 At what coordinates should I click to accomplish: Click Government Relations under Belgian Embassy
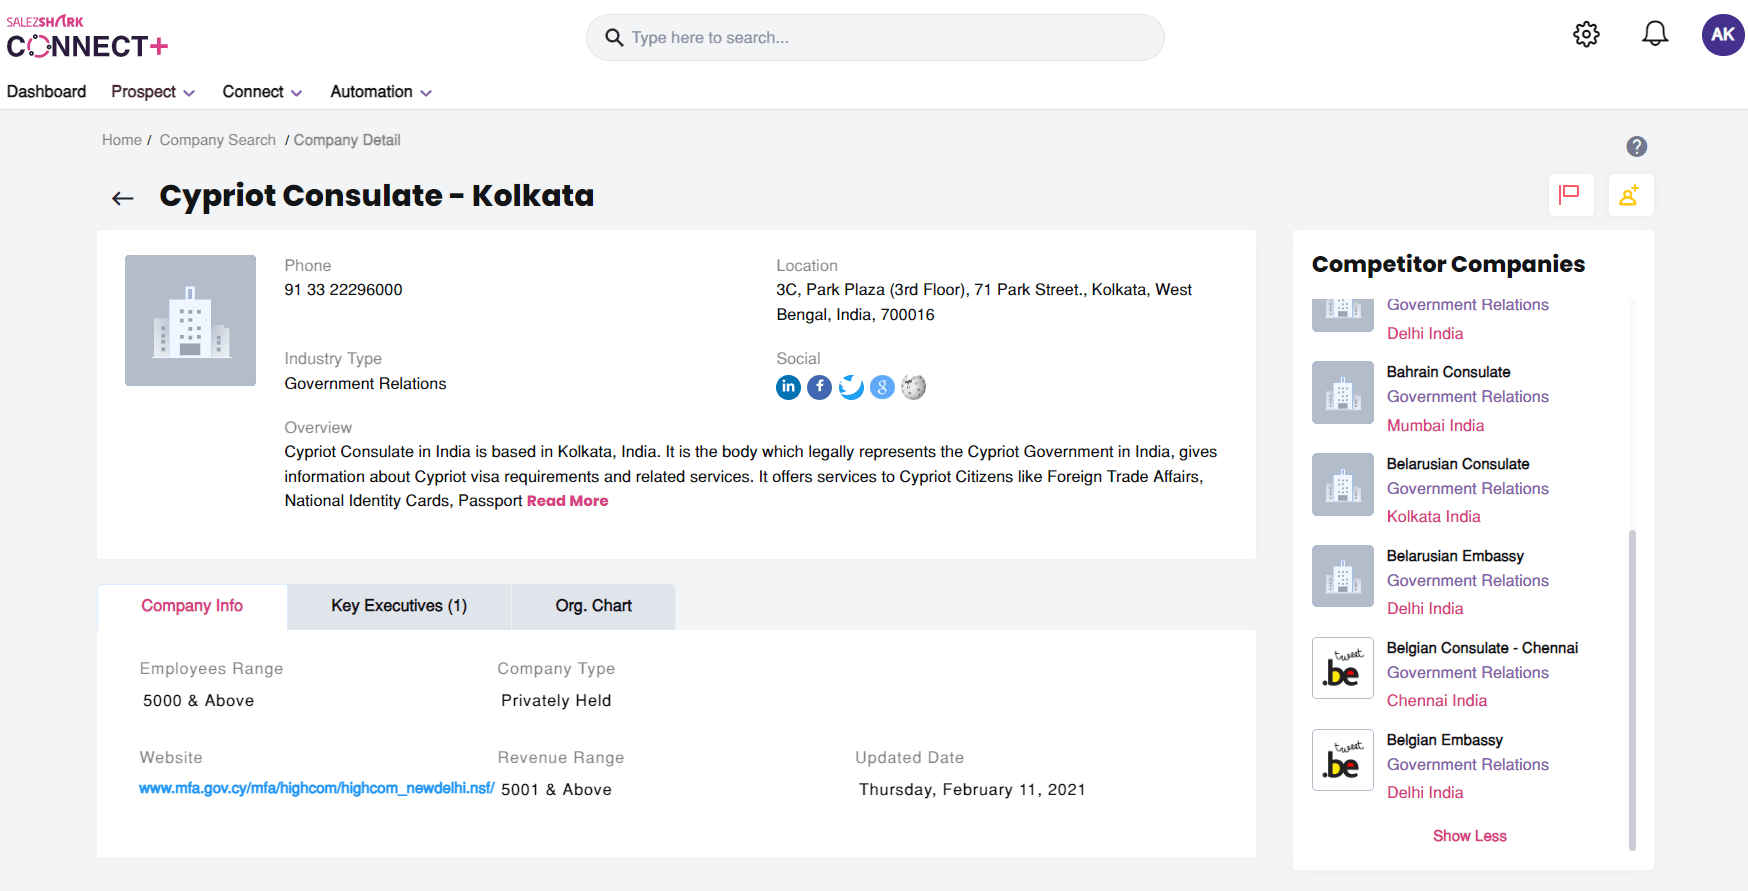[x=1467, y=765]
